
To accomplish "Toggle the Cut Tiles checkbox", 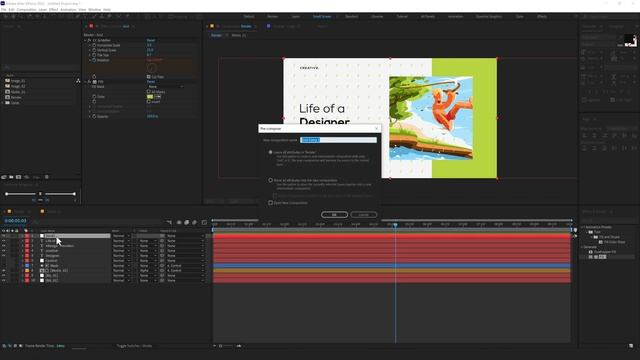I will coord(149,77).
